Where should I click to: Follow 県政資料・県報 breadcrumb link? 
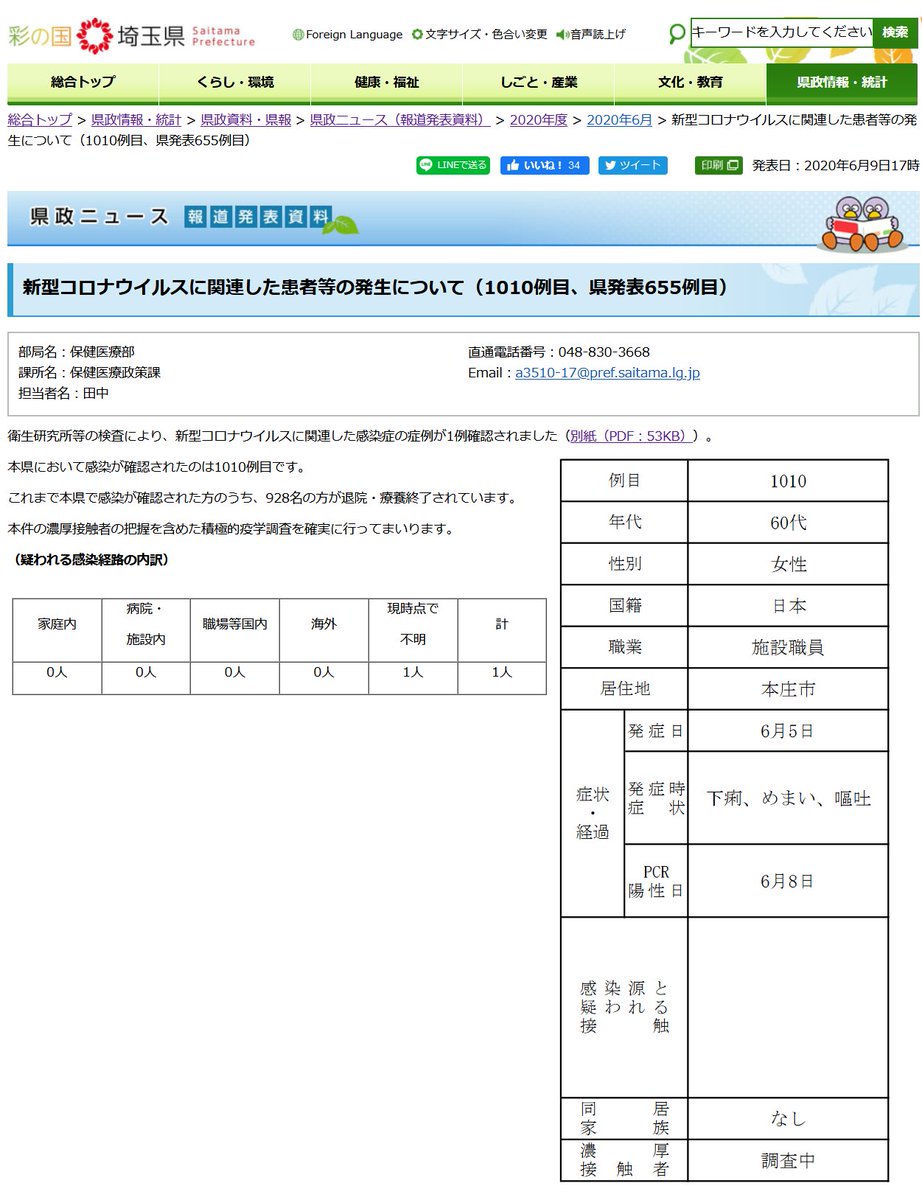pos(246,120)
